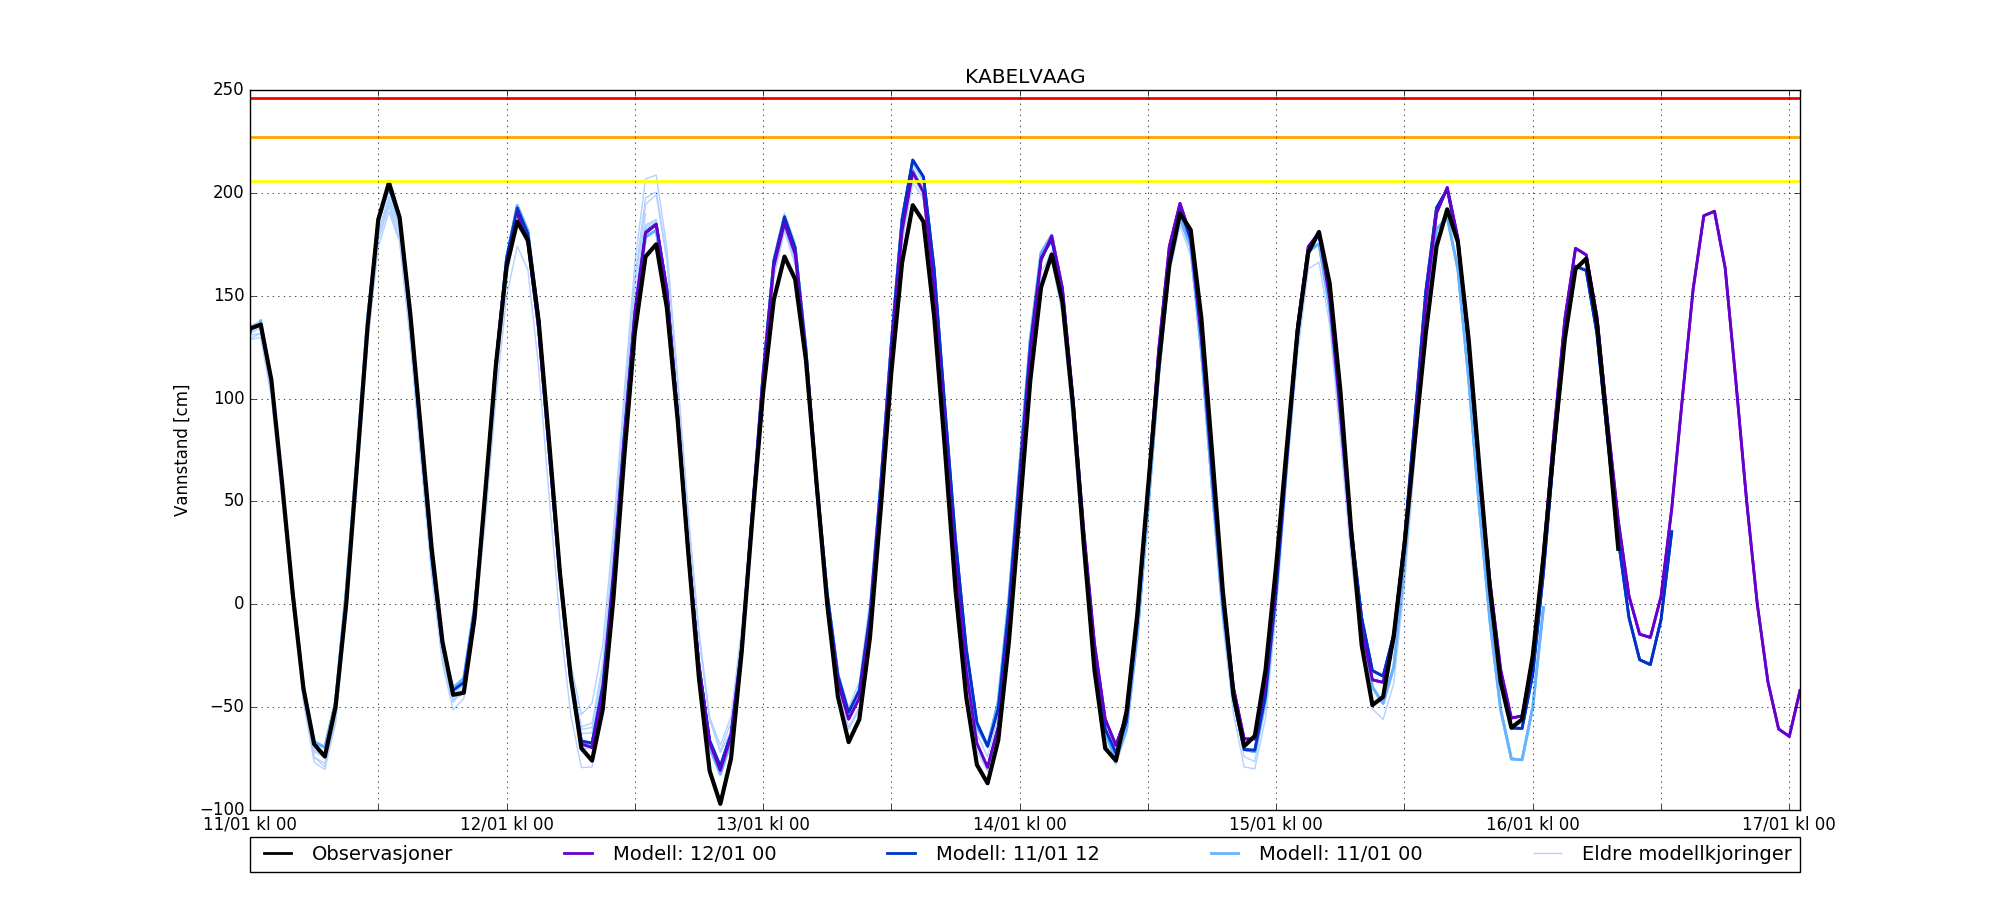Click y-axis value 150
2000x900 pixels.
228,296
